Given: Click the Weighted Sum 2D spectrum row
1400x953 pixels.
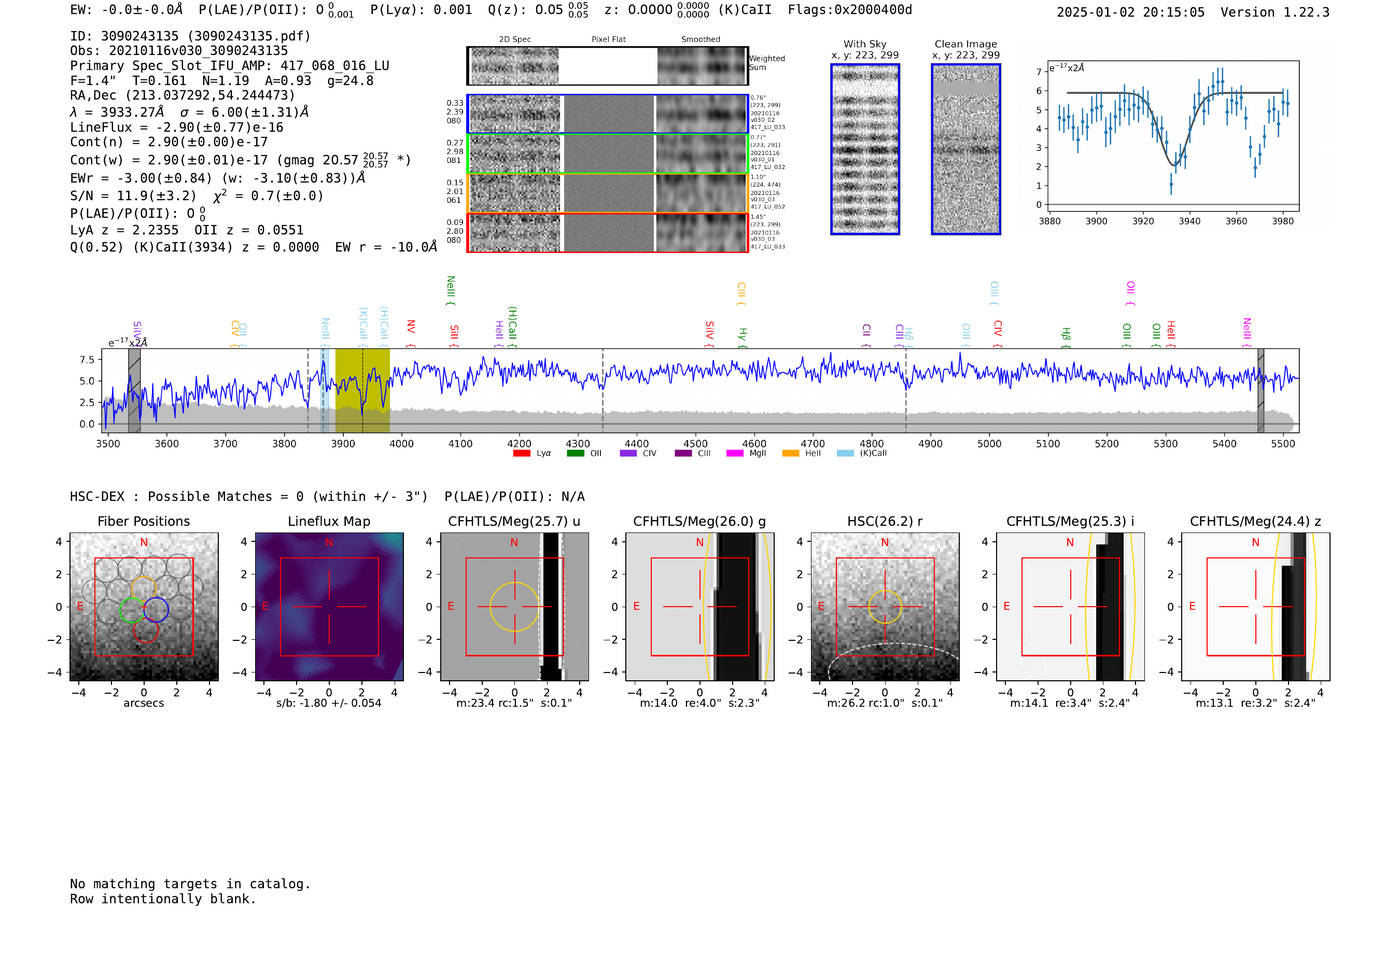Looking at the screenshot, I should tap(607, 66).
